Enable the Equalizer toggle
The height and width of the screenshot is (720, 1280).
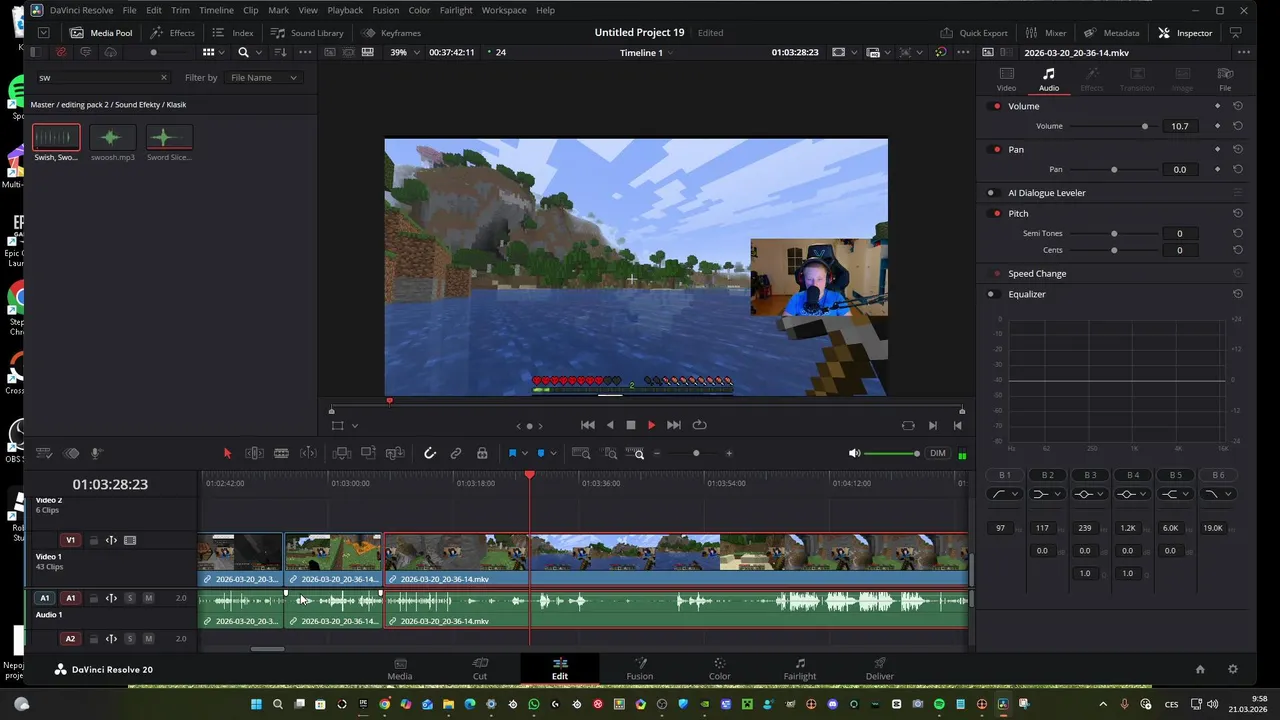pyautogui.click(x=992, y=294)
